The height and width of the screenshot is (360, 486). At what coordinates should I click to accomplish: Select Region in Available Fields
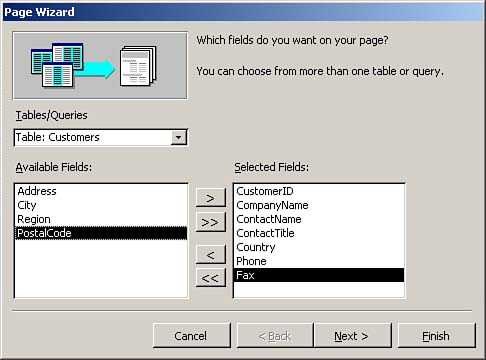pos(101,219)
